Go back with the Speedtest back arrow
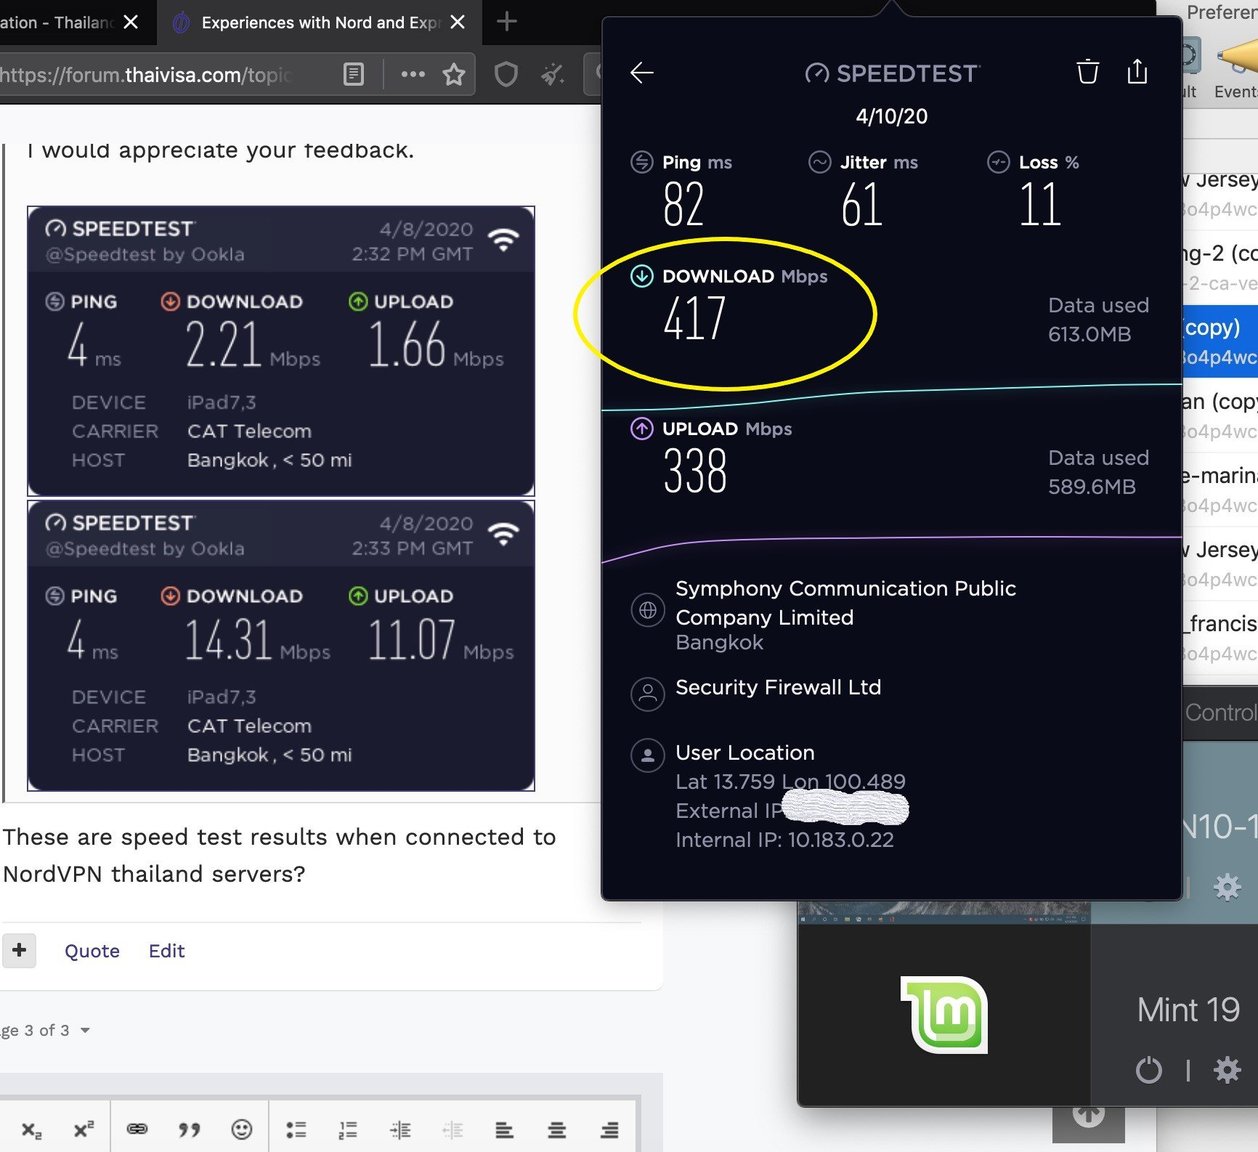This screenshot has height=1152, width=1258. tap(642, 72)
